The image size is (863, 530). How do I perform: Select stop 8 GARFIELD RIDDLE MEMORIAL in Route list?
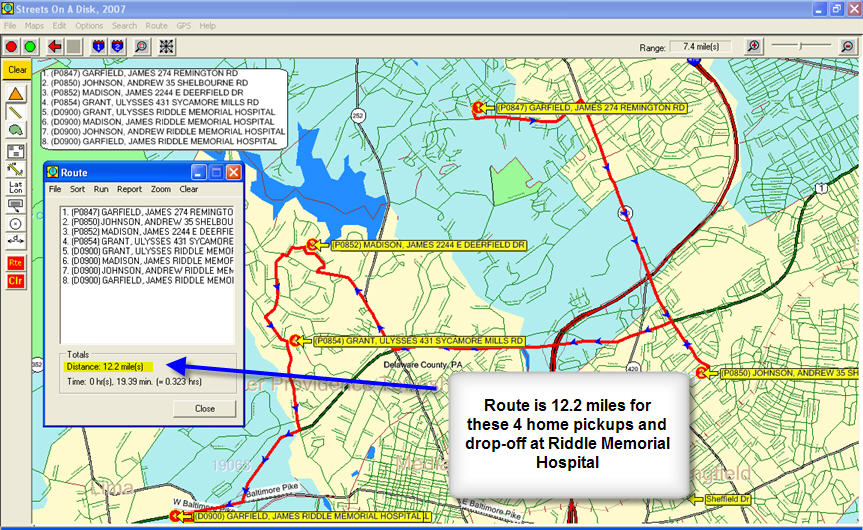[148, 281]
